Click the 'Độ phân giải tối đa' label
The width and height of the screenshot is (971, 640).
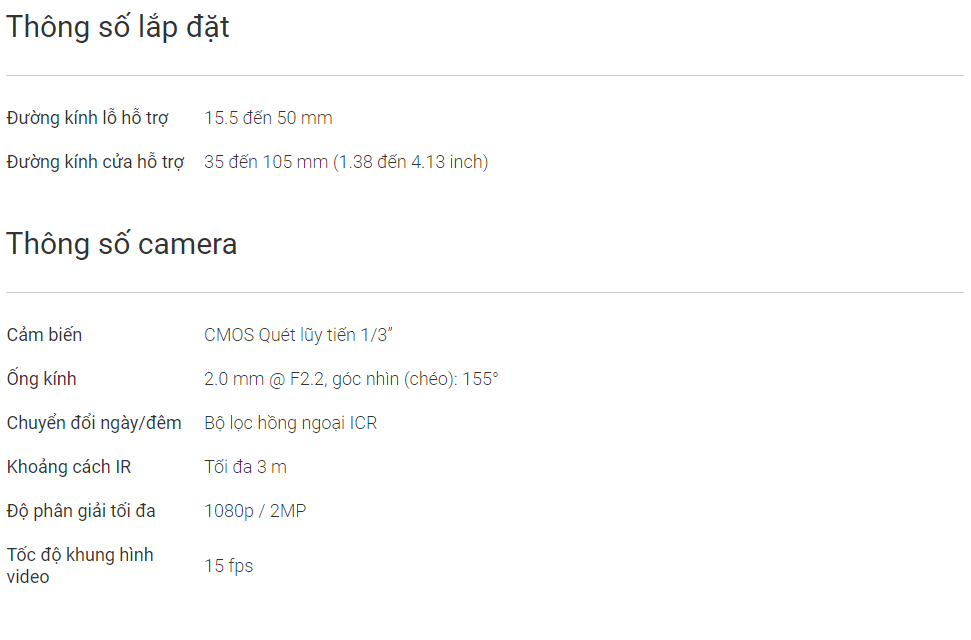[81, 511]
